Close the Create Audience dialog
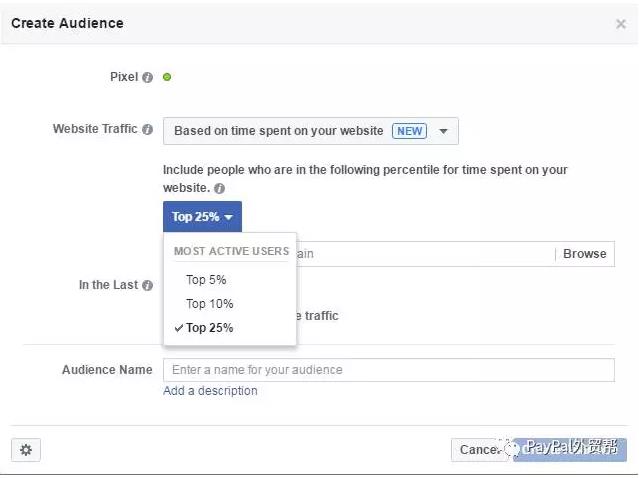 [620, 24]
